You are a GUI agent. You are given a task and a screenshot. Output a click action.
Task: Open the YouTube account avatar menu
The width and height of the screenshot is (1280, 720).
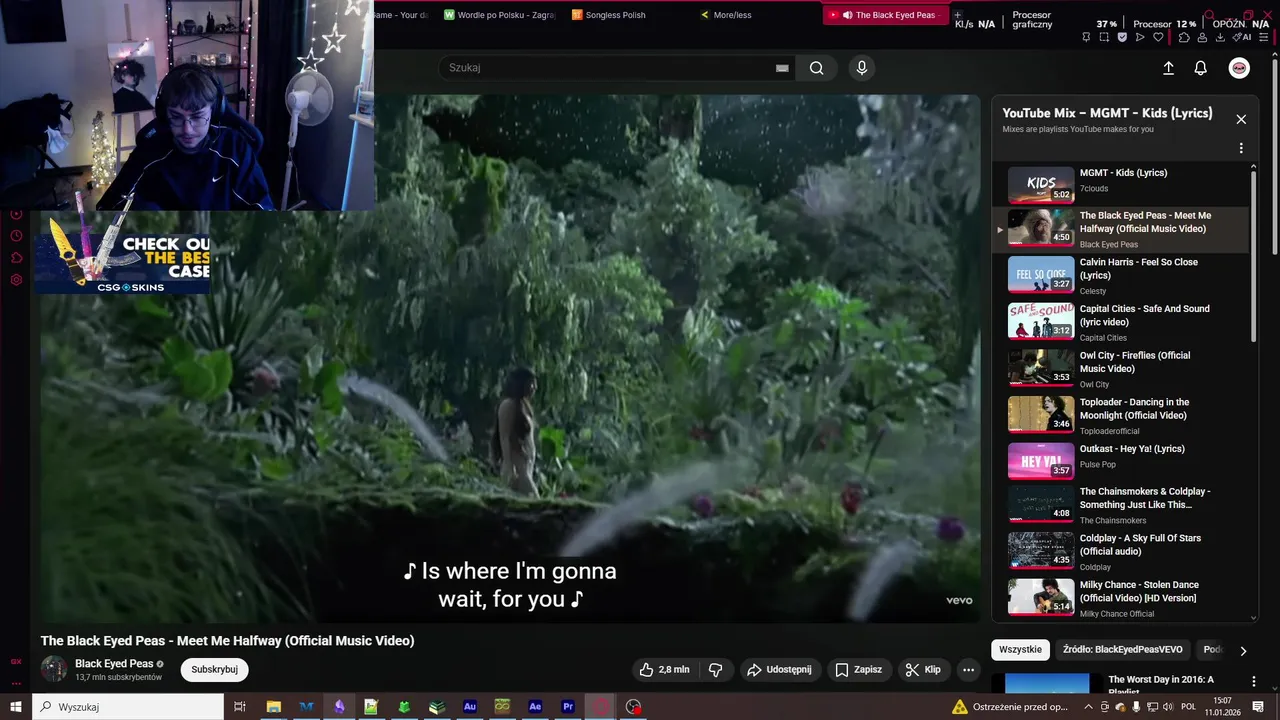[x=1239, y=68]
